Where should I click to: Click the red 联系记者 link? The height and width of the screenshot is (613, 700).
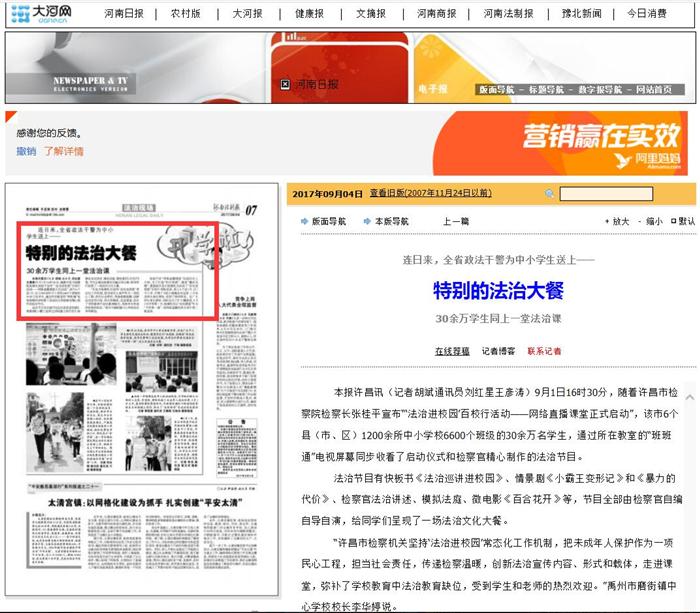544,351
